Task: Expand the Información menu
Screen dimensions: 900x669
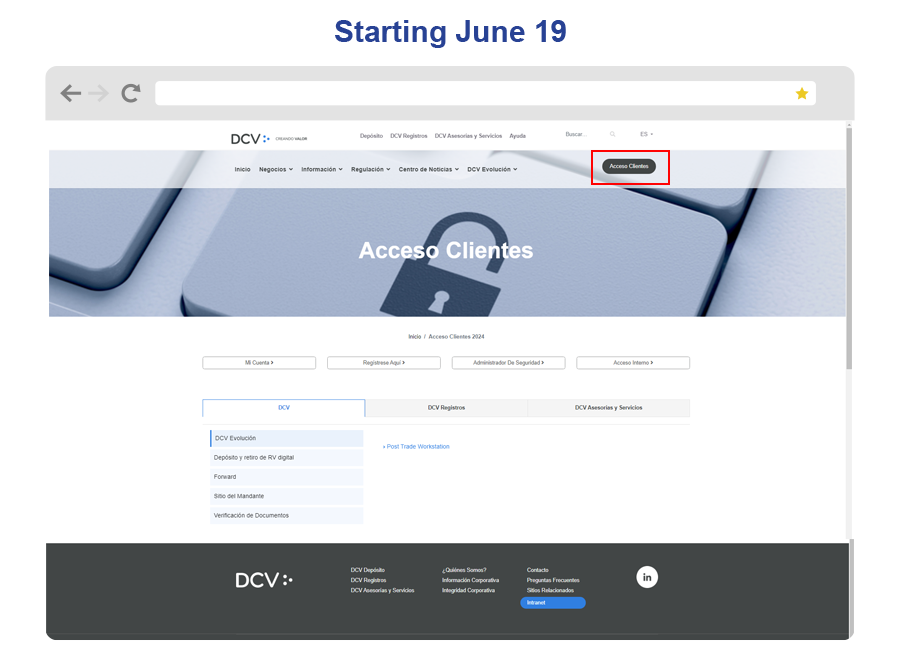Action: tap(321, 169)
